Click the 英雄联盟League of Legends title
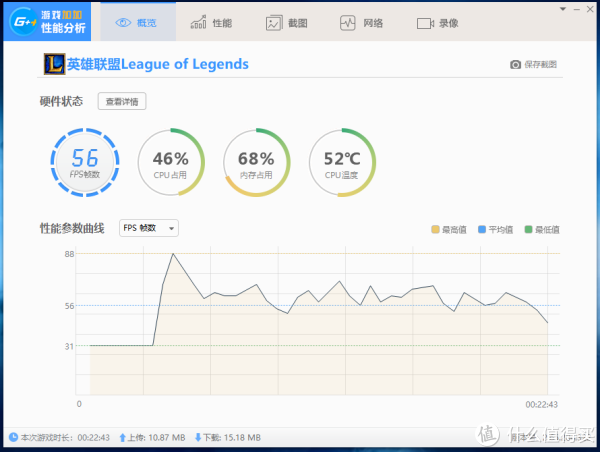 point(158,64)
